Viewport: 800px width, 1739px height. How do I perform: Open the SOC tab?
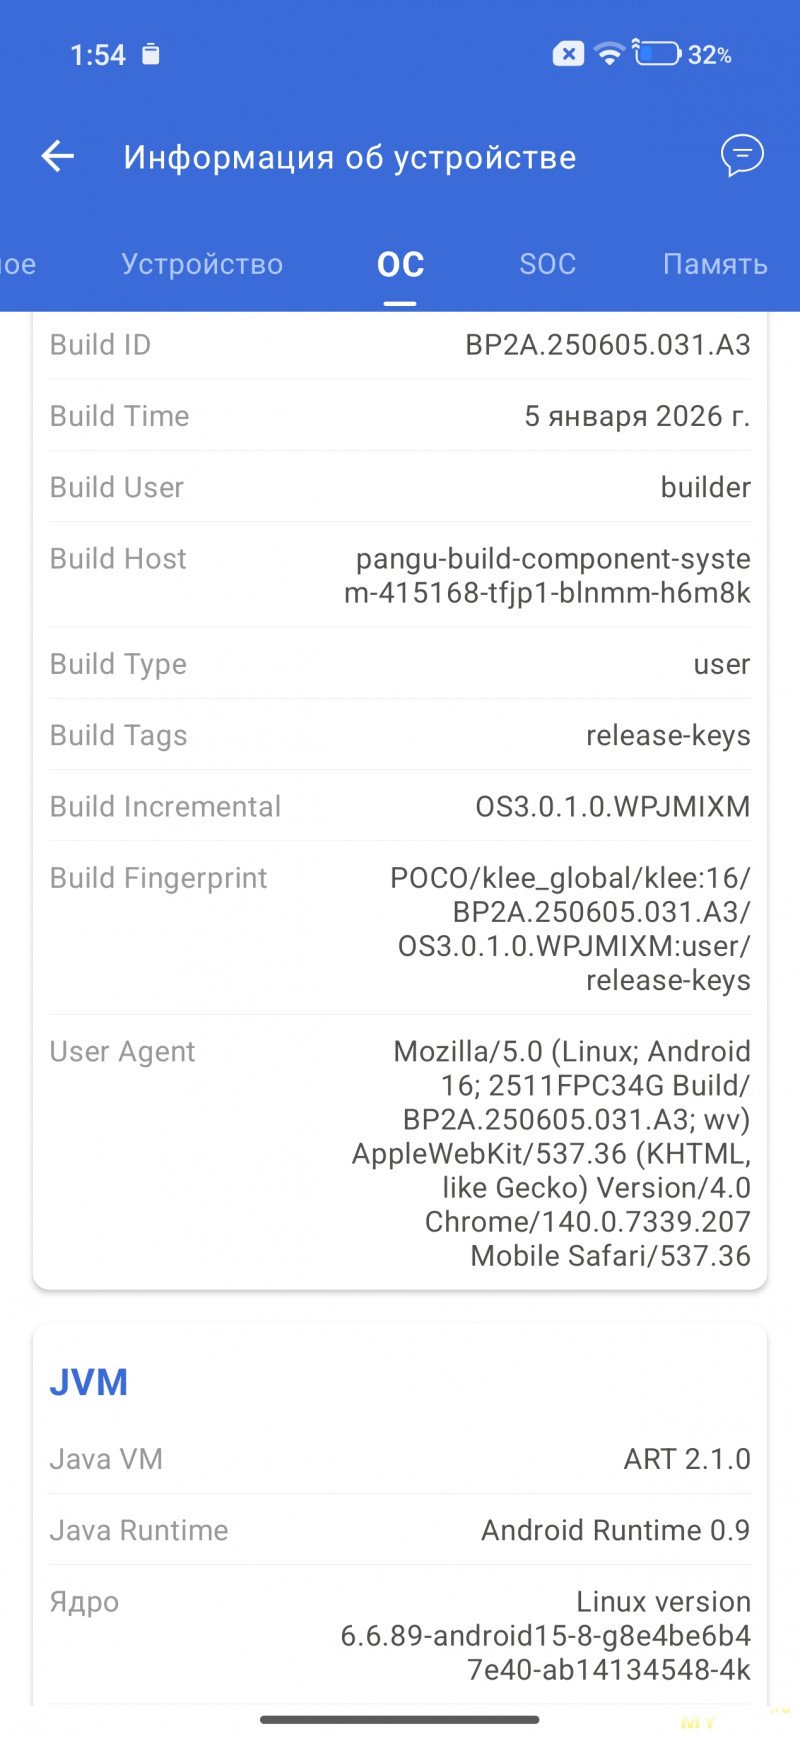(x=547, y=264)
